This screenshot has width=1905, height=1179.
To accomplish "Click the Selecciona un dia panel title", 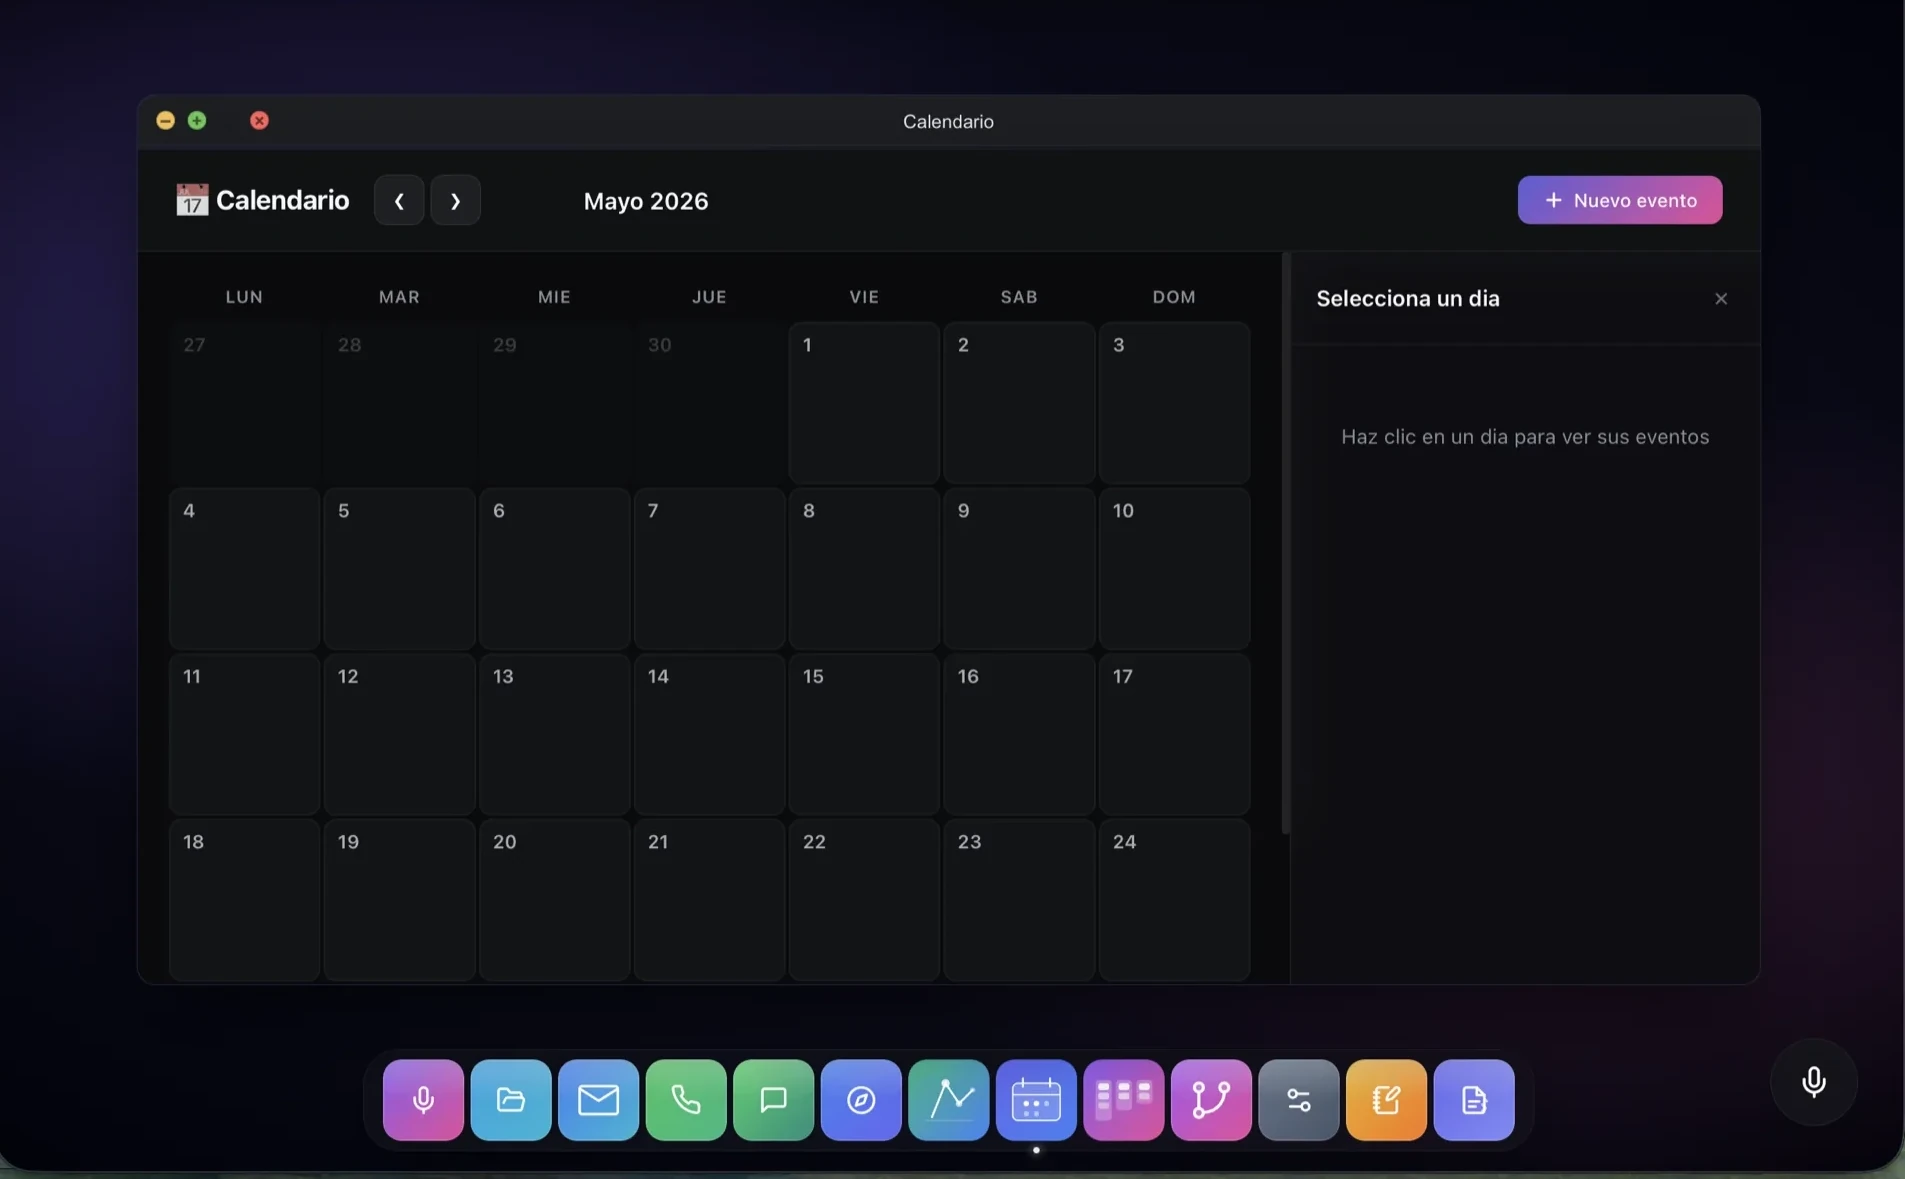I will click(1408, 299).
